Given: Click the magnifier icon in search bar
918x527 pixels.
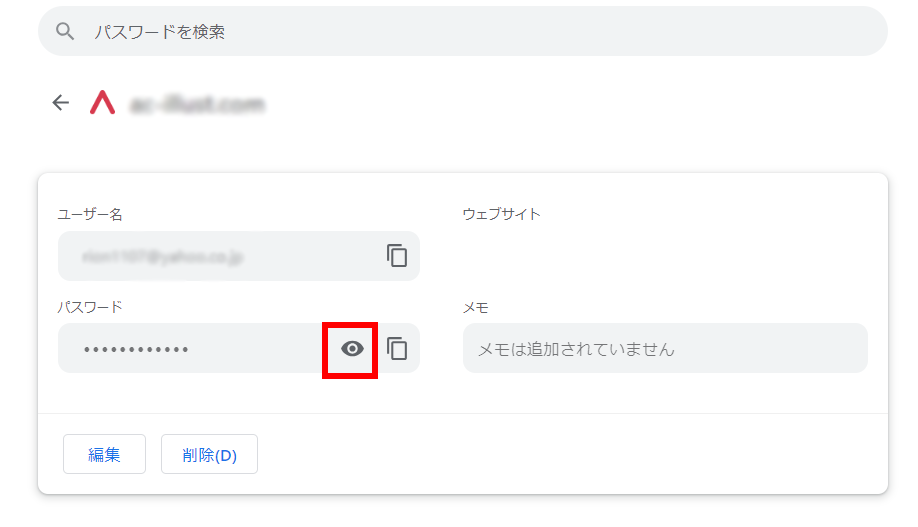Looking at the screenshot, I should click(65, 32).
